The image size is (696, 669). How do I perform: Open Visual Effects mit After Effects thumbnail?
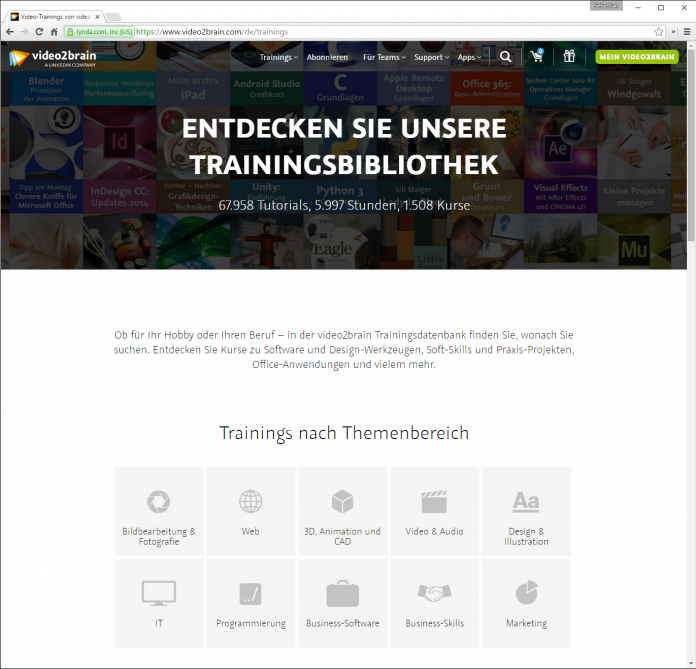[561, 160]
